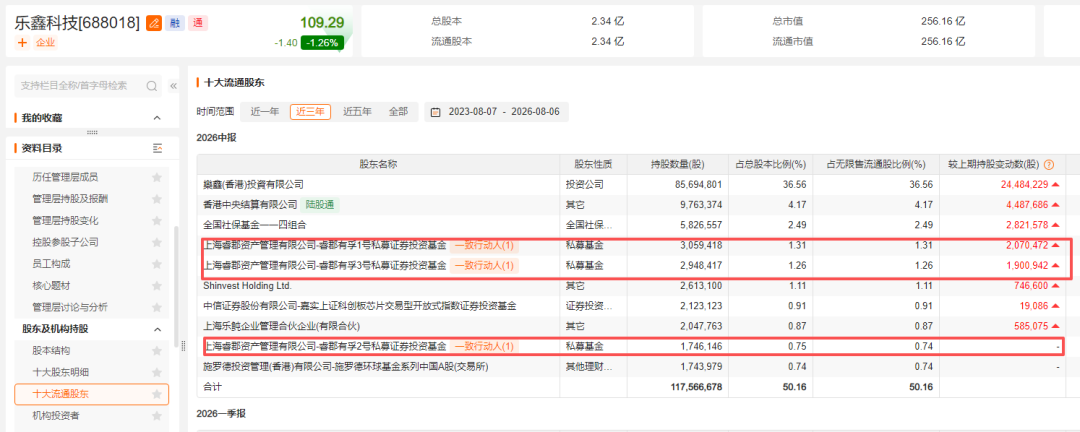Click 一致行动人(1) tag for 睿郡有孚3号
1080x432 pixels.
coord(484,266)
